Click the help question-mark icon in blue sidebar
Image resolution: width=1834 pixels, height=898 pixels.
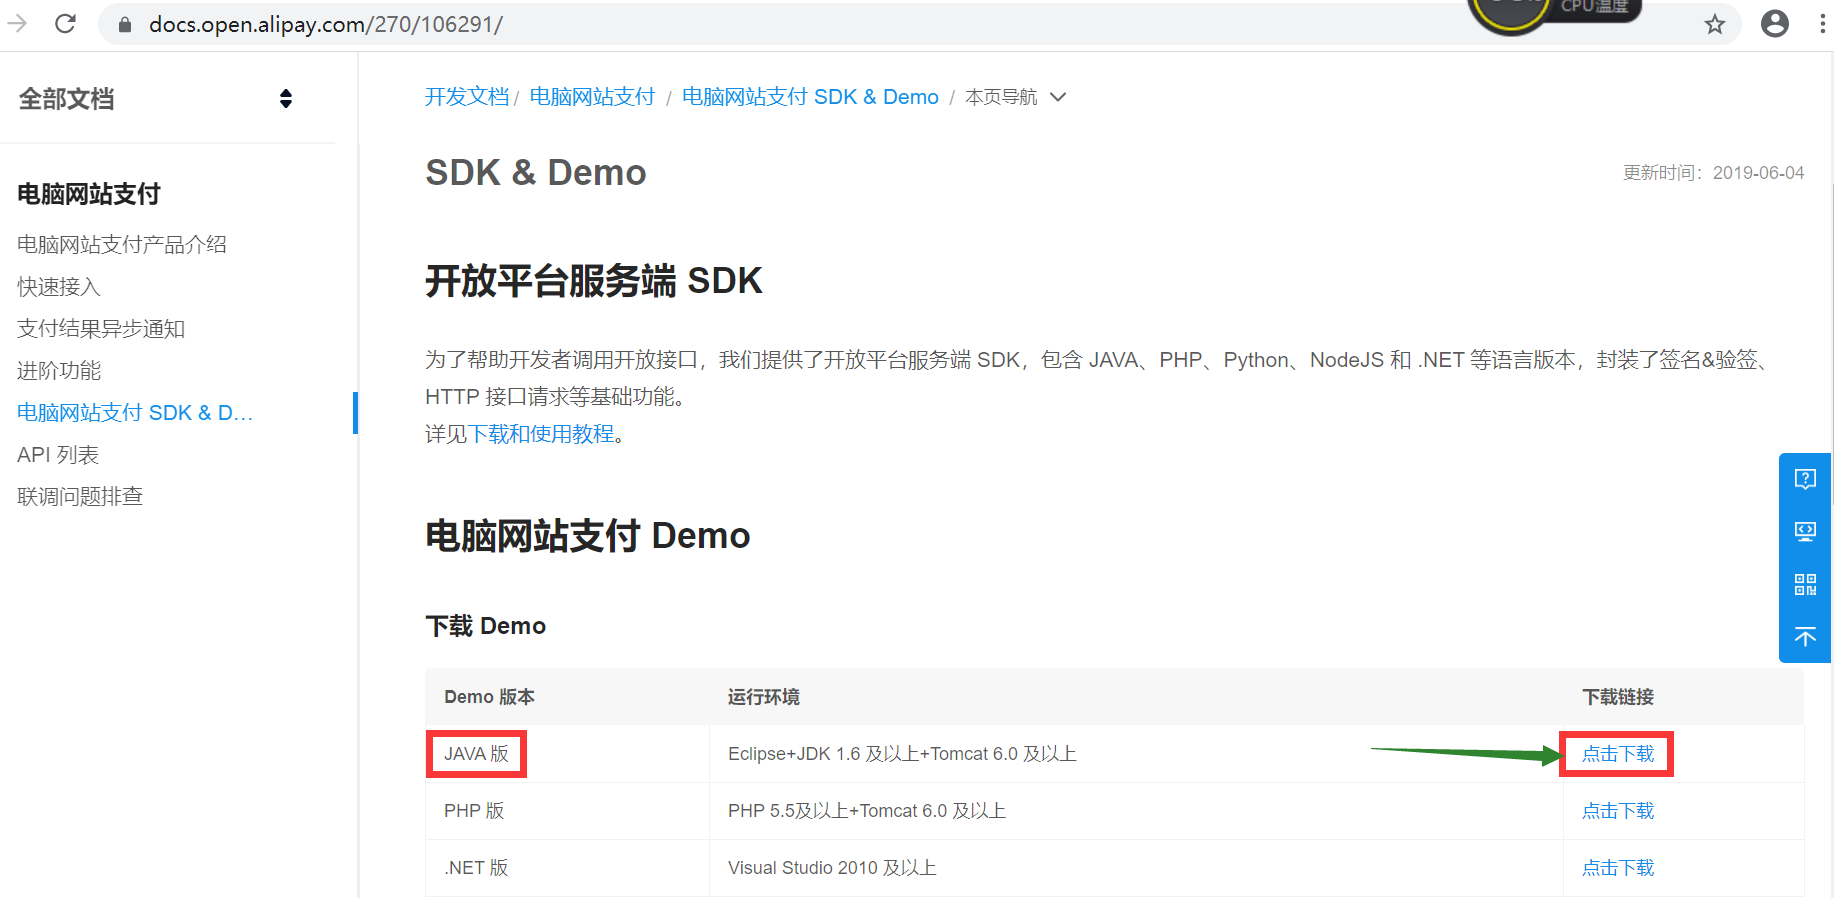pos(1805,479)
